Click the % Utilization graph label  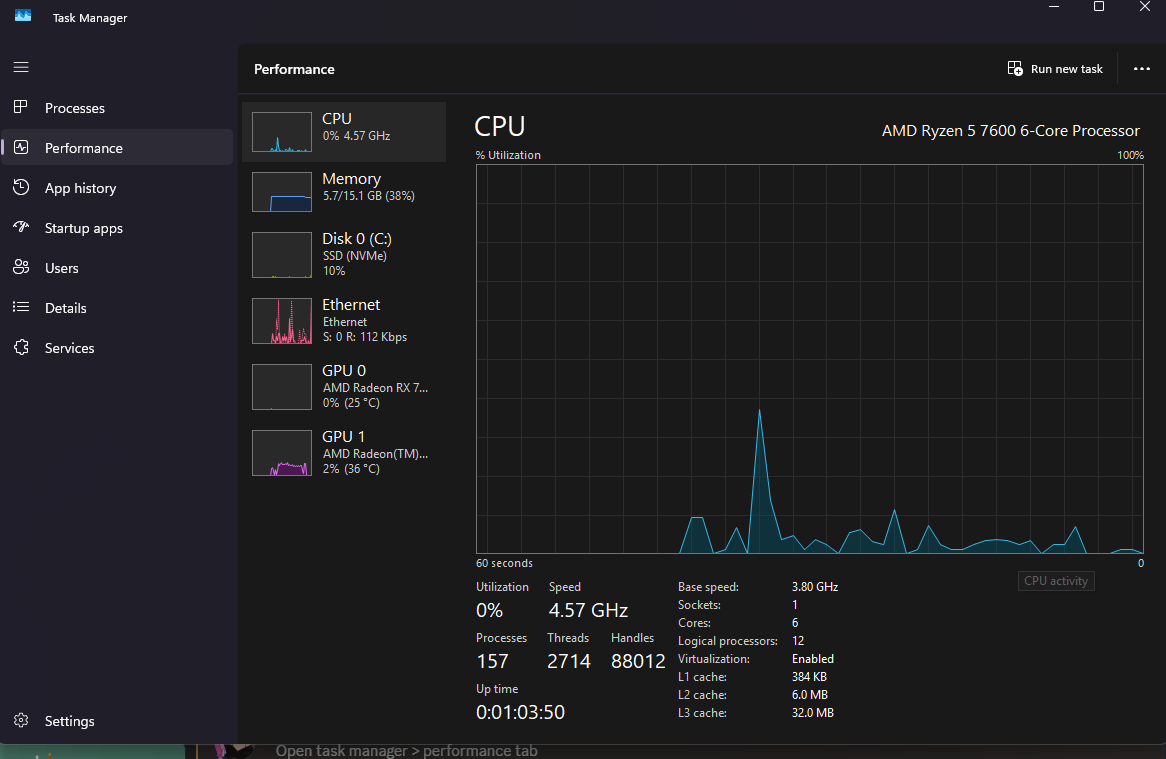(x=508, y=155)
